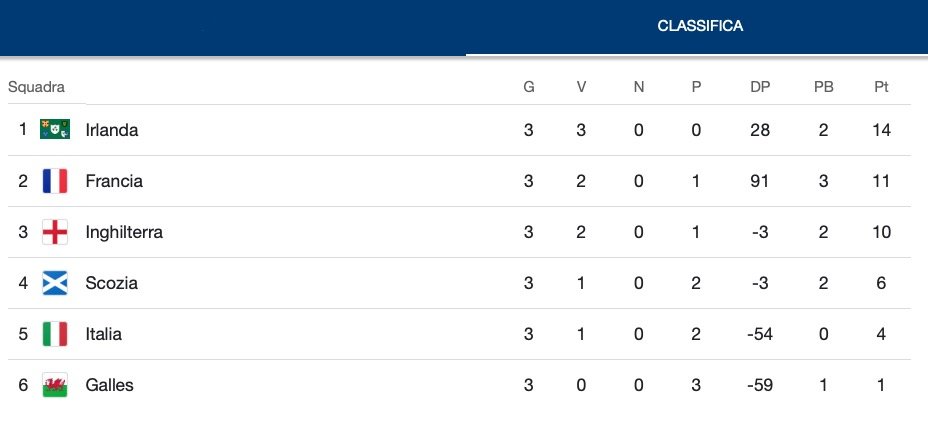Click the G games played header

point(529,87)
